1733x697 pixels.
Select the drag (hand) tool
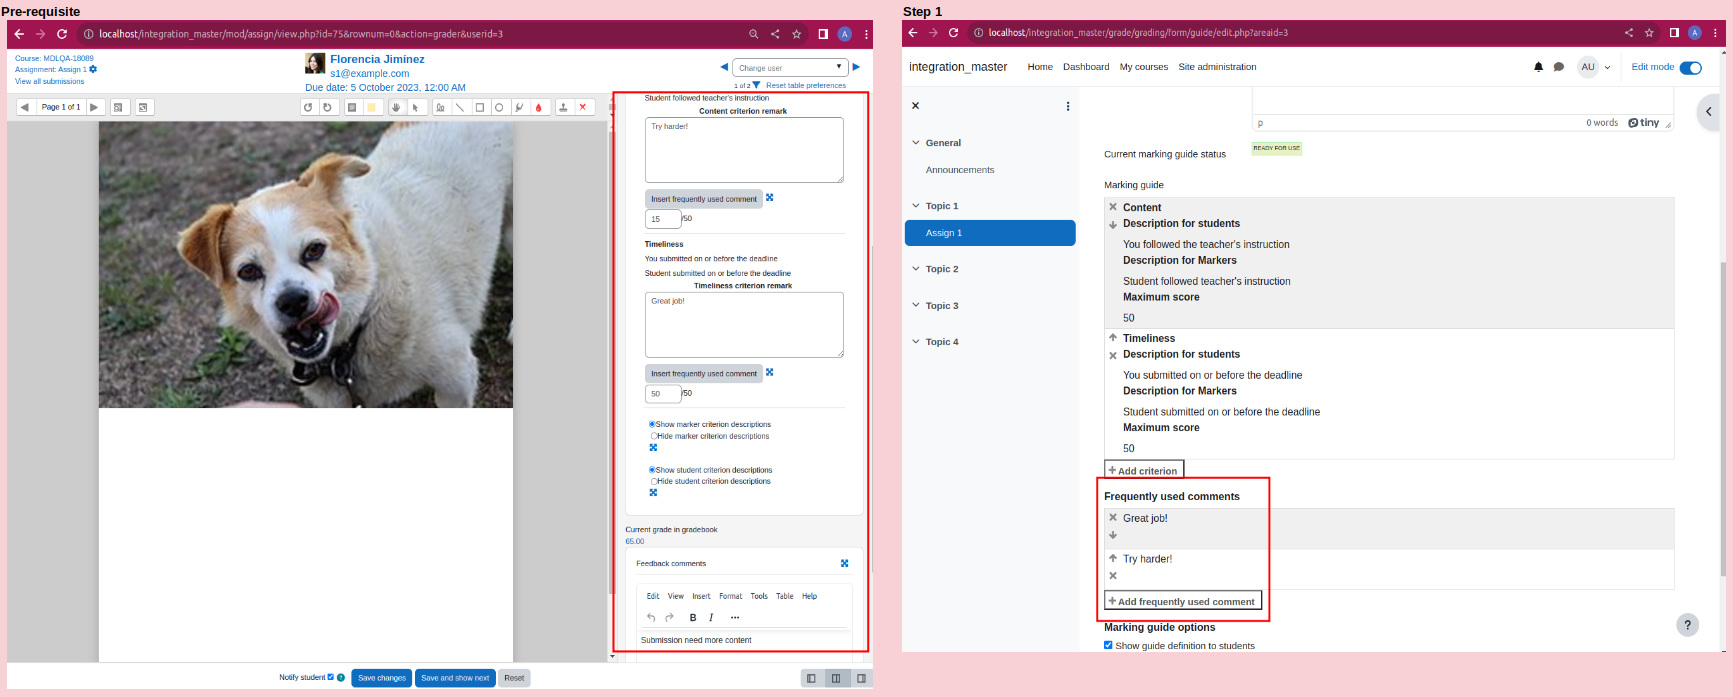pos(397,107)
